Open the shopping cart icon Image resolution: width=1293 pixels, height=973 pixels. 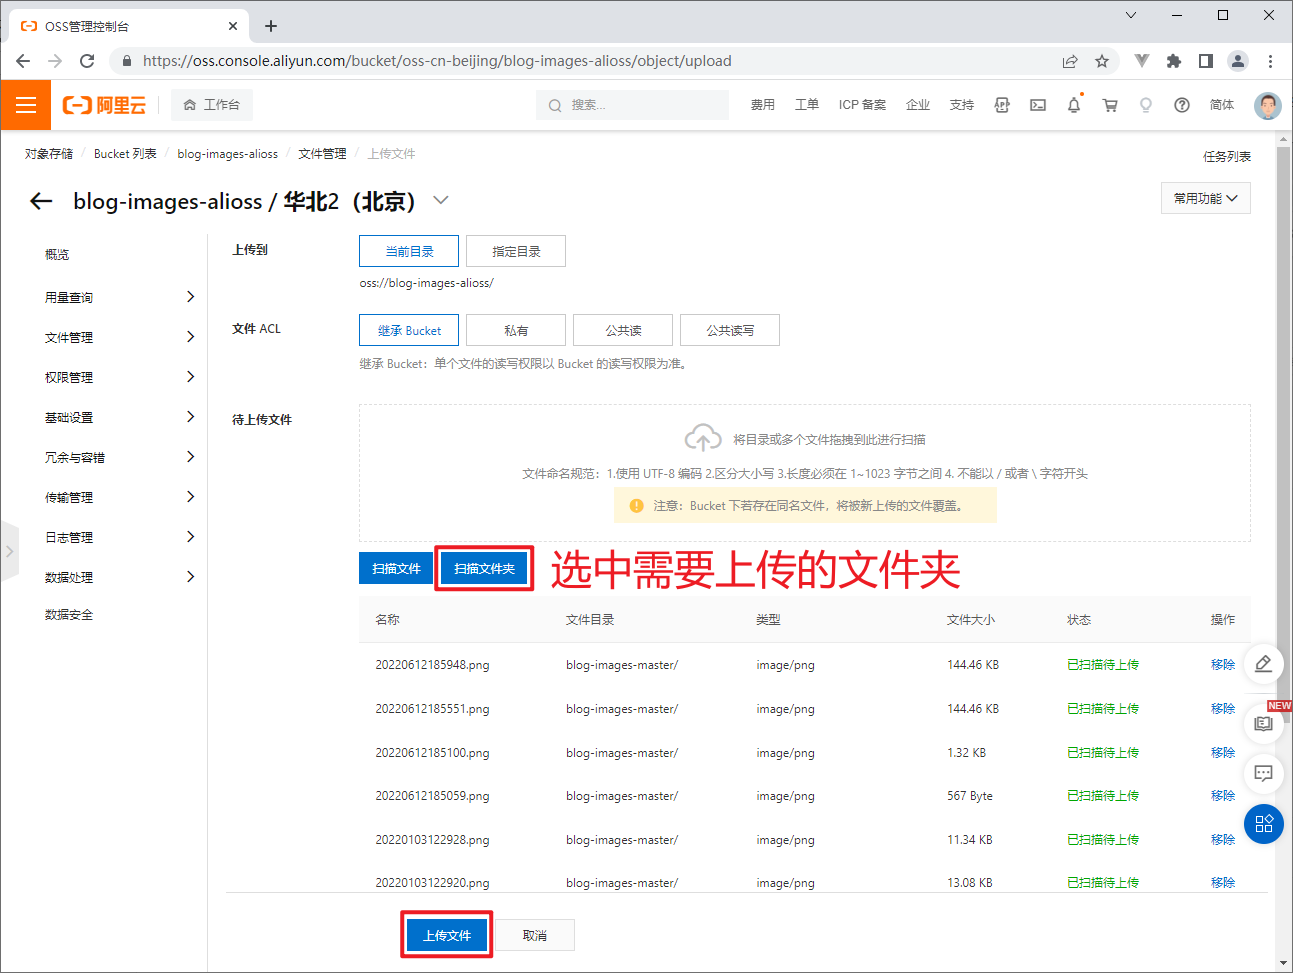[x=1110, y=105]
